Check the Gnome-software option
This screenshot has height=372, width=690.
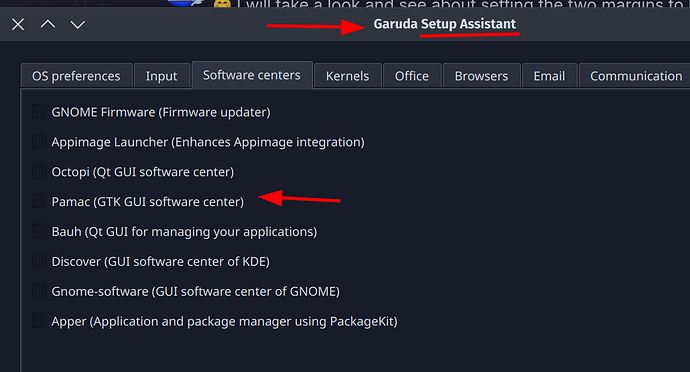pyautogui.click(x=39, y=291)
